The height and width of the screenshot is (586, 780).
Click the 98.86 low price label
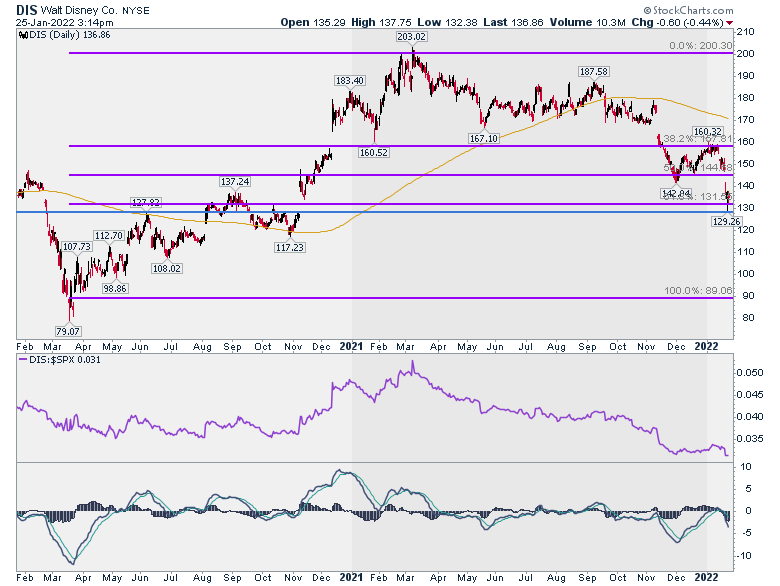coord(115,289)
